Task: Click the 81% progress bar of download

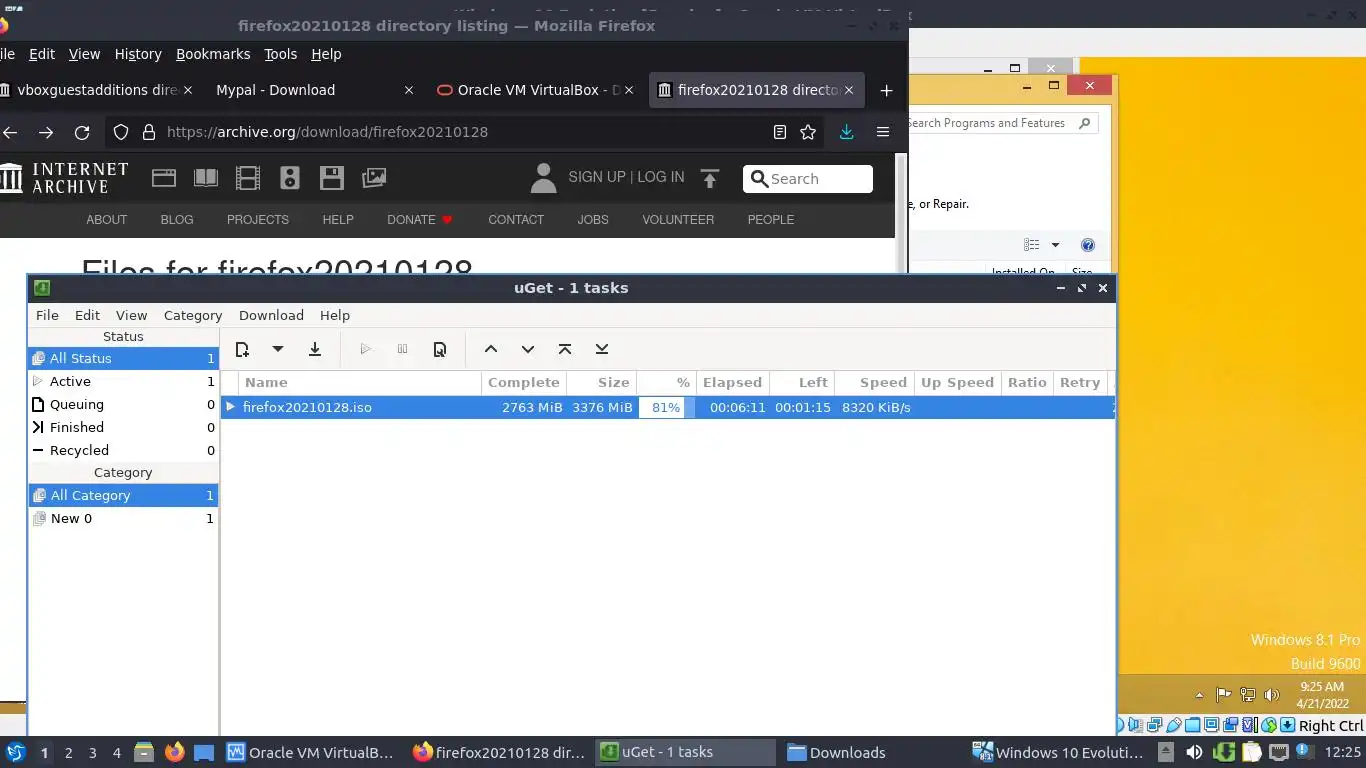Action: [667, 407]
